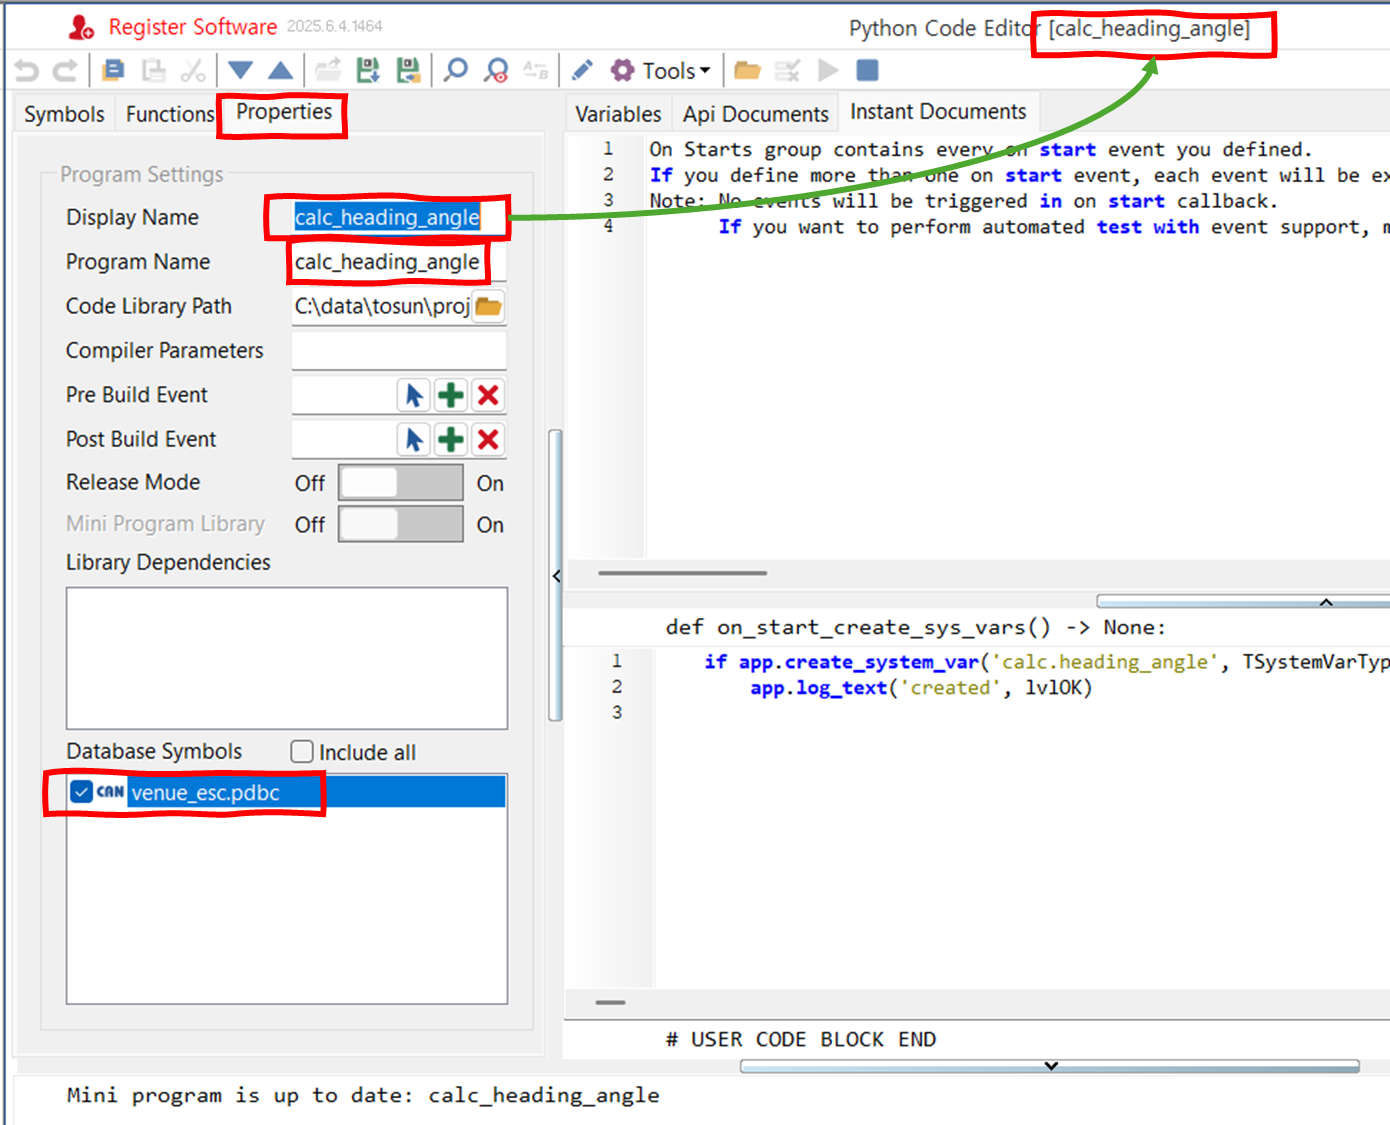
Task: Click the Pre Build Event field
Action: point(344,395)
